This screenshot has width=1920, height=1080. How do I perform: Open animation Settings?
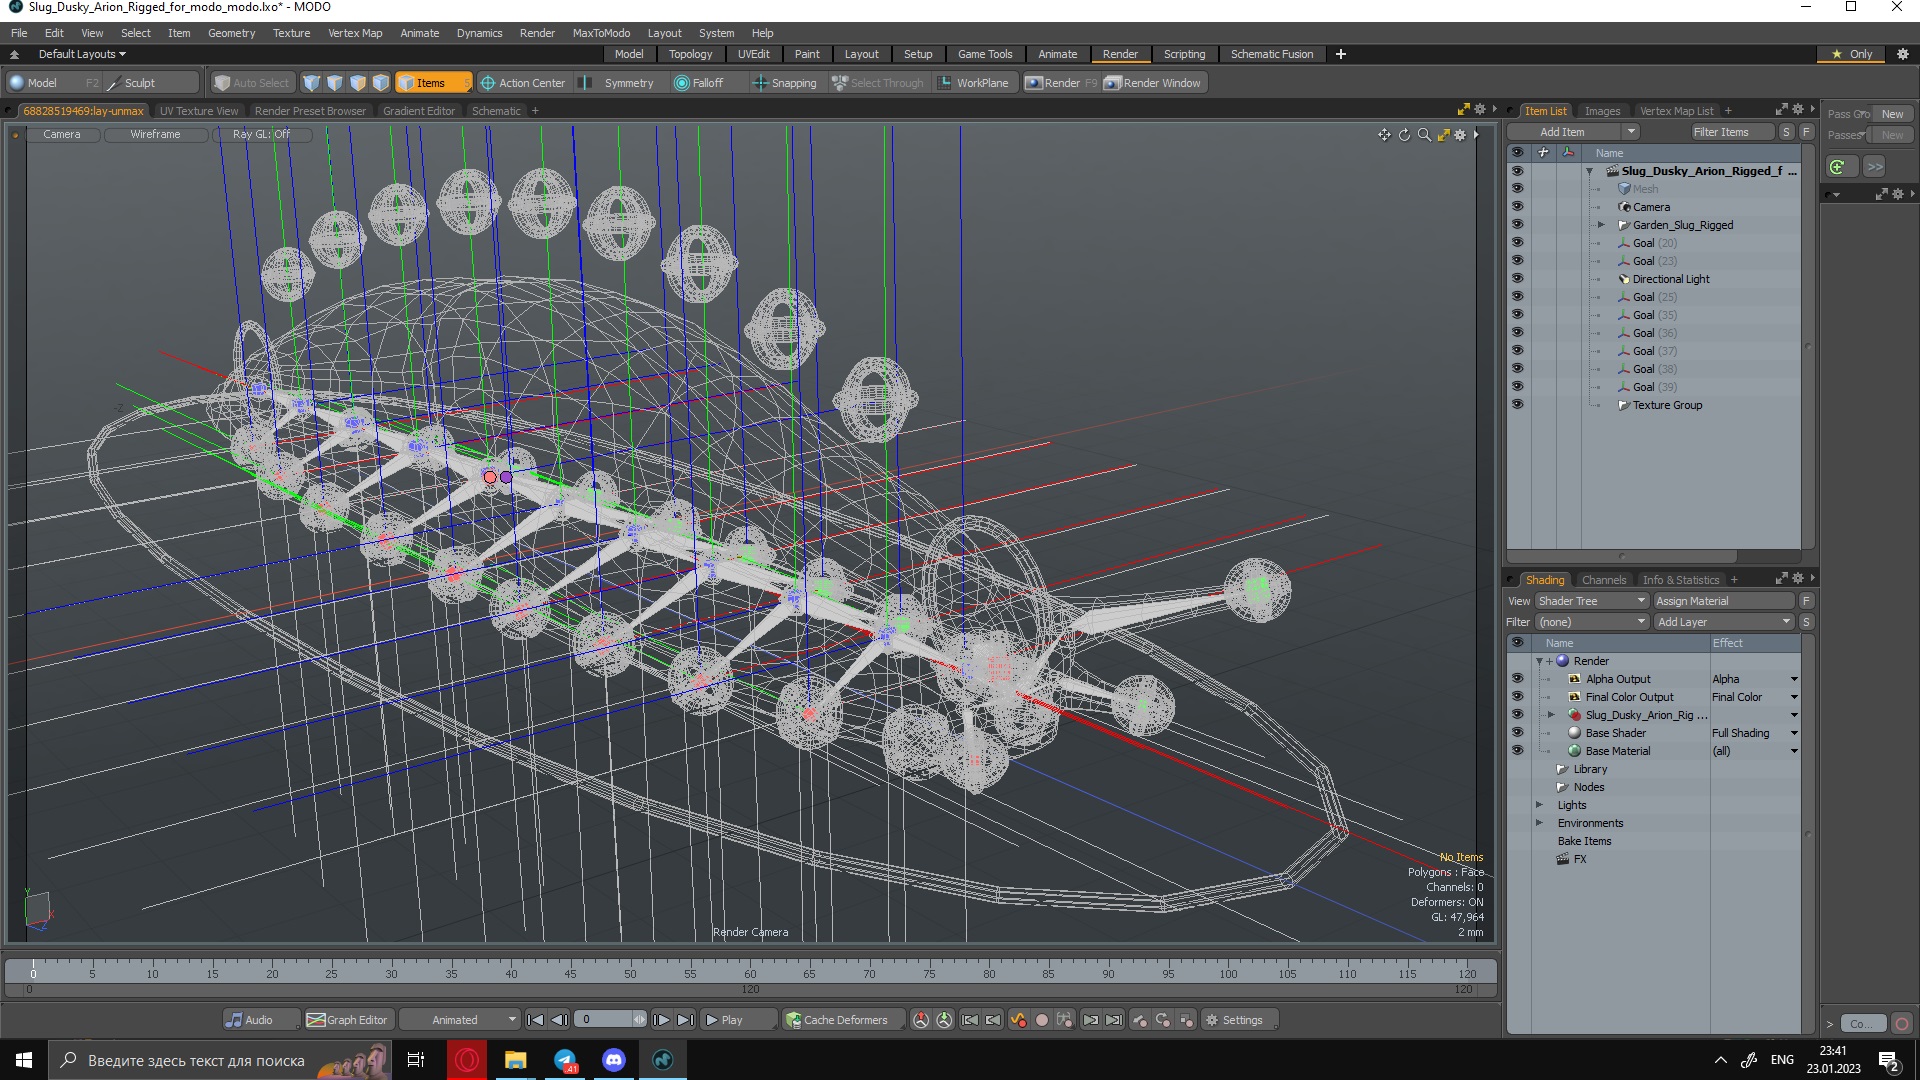point(1238,1020)
